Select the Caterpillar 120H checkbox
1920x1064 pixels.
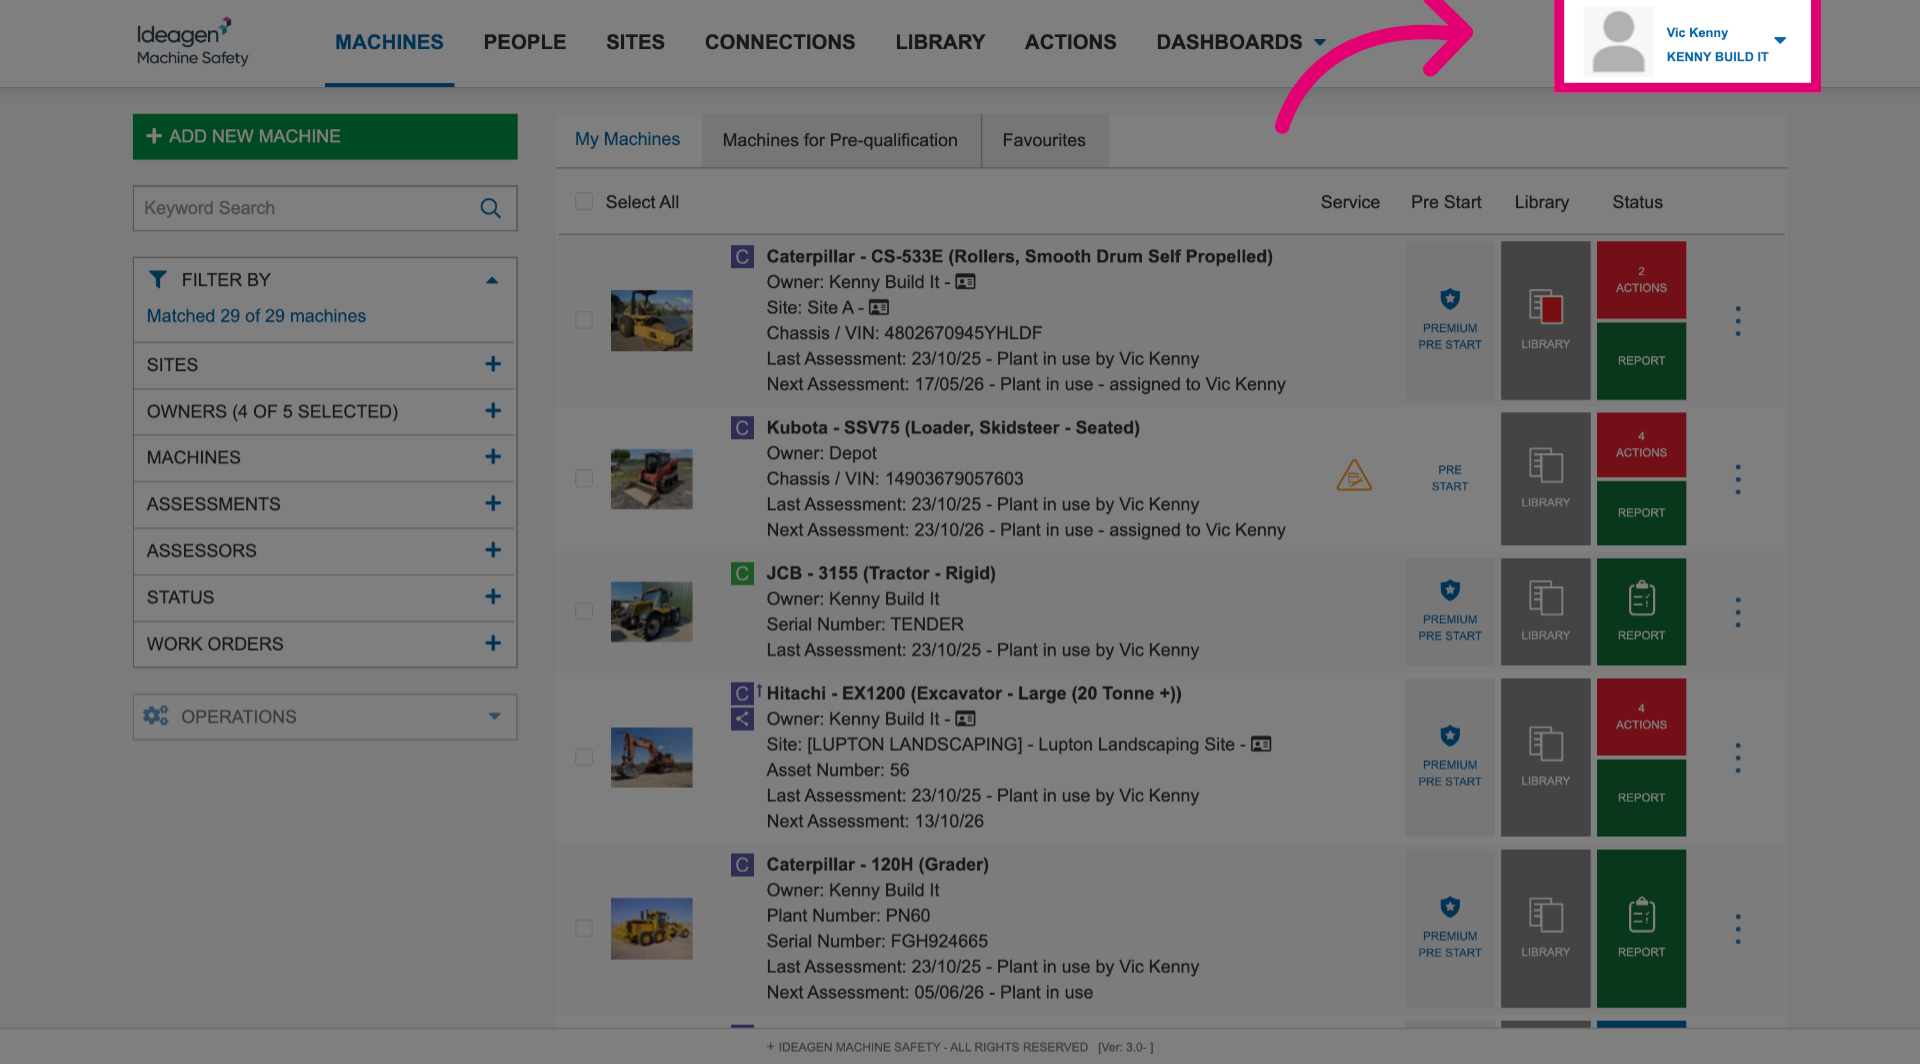tap(584, 928)
